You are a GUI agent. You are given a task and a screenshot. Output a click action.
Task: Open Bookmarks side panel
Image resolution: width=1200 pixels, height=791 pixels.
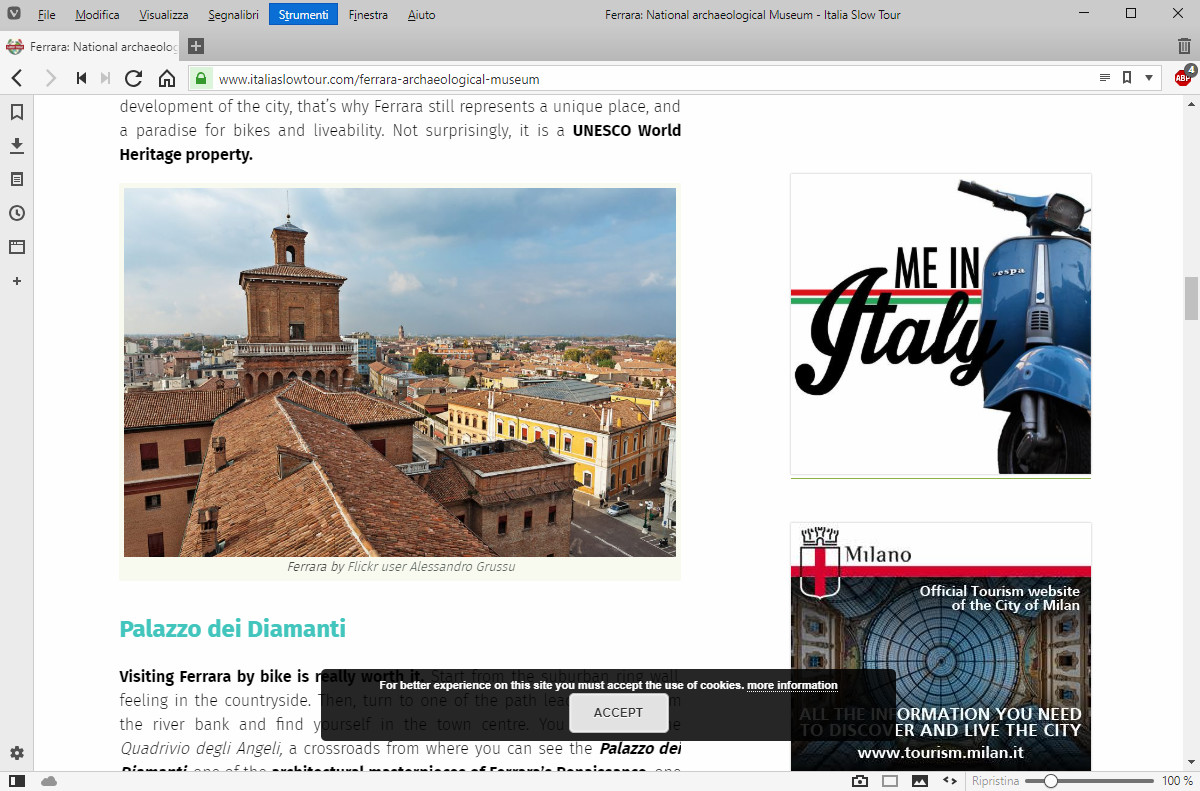17,112
